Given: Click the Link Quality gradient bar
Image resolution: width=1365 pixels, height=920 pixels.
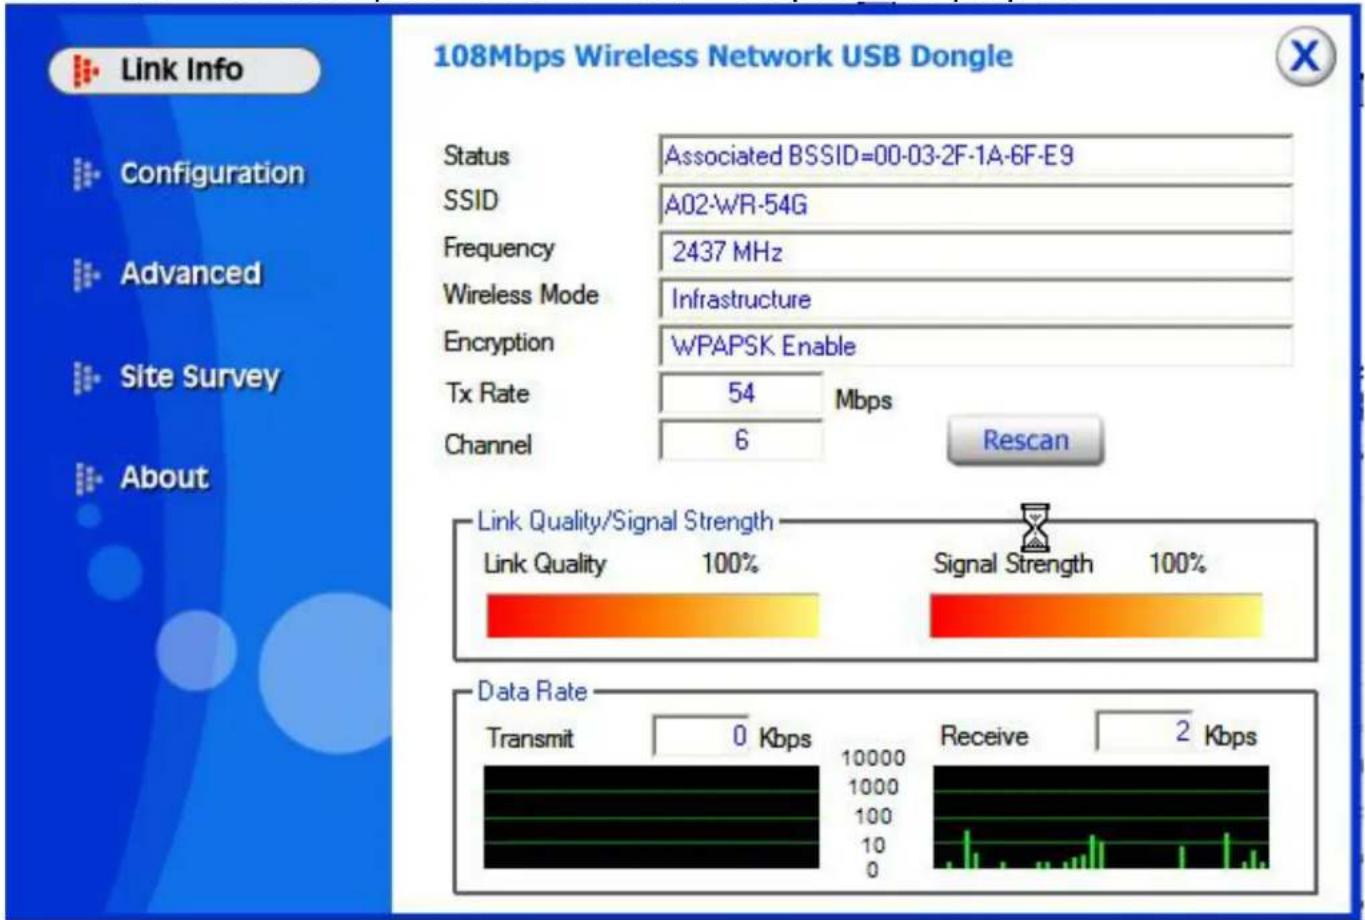Looking at the screenshot, I should click(x=652, y=616).
